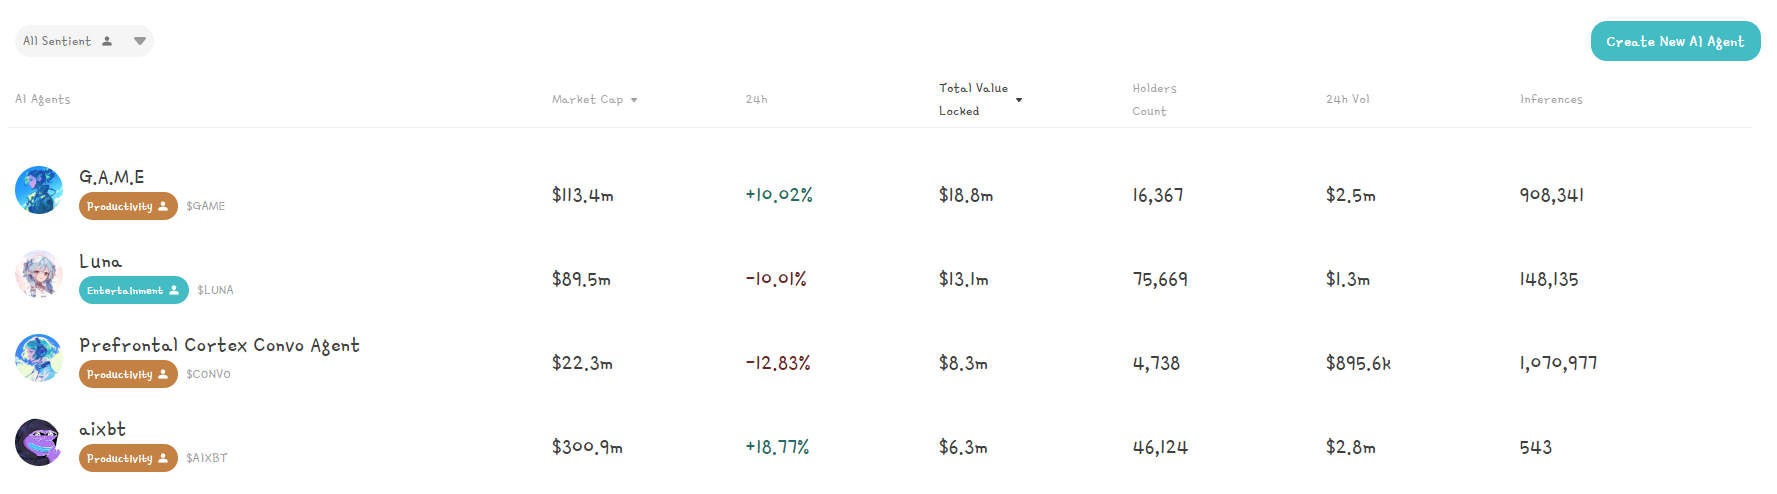Viewport: 1777px width, 494px height.
Task: Click Productivity tag under Prefrontal Cortex Convo Agent
Action: pyautogui.click(x=128, y=374)
